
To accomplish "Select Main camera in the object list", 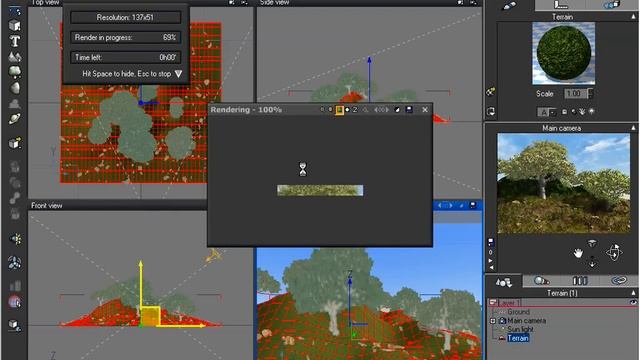I will click(x=526, y=321).
